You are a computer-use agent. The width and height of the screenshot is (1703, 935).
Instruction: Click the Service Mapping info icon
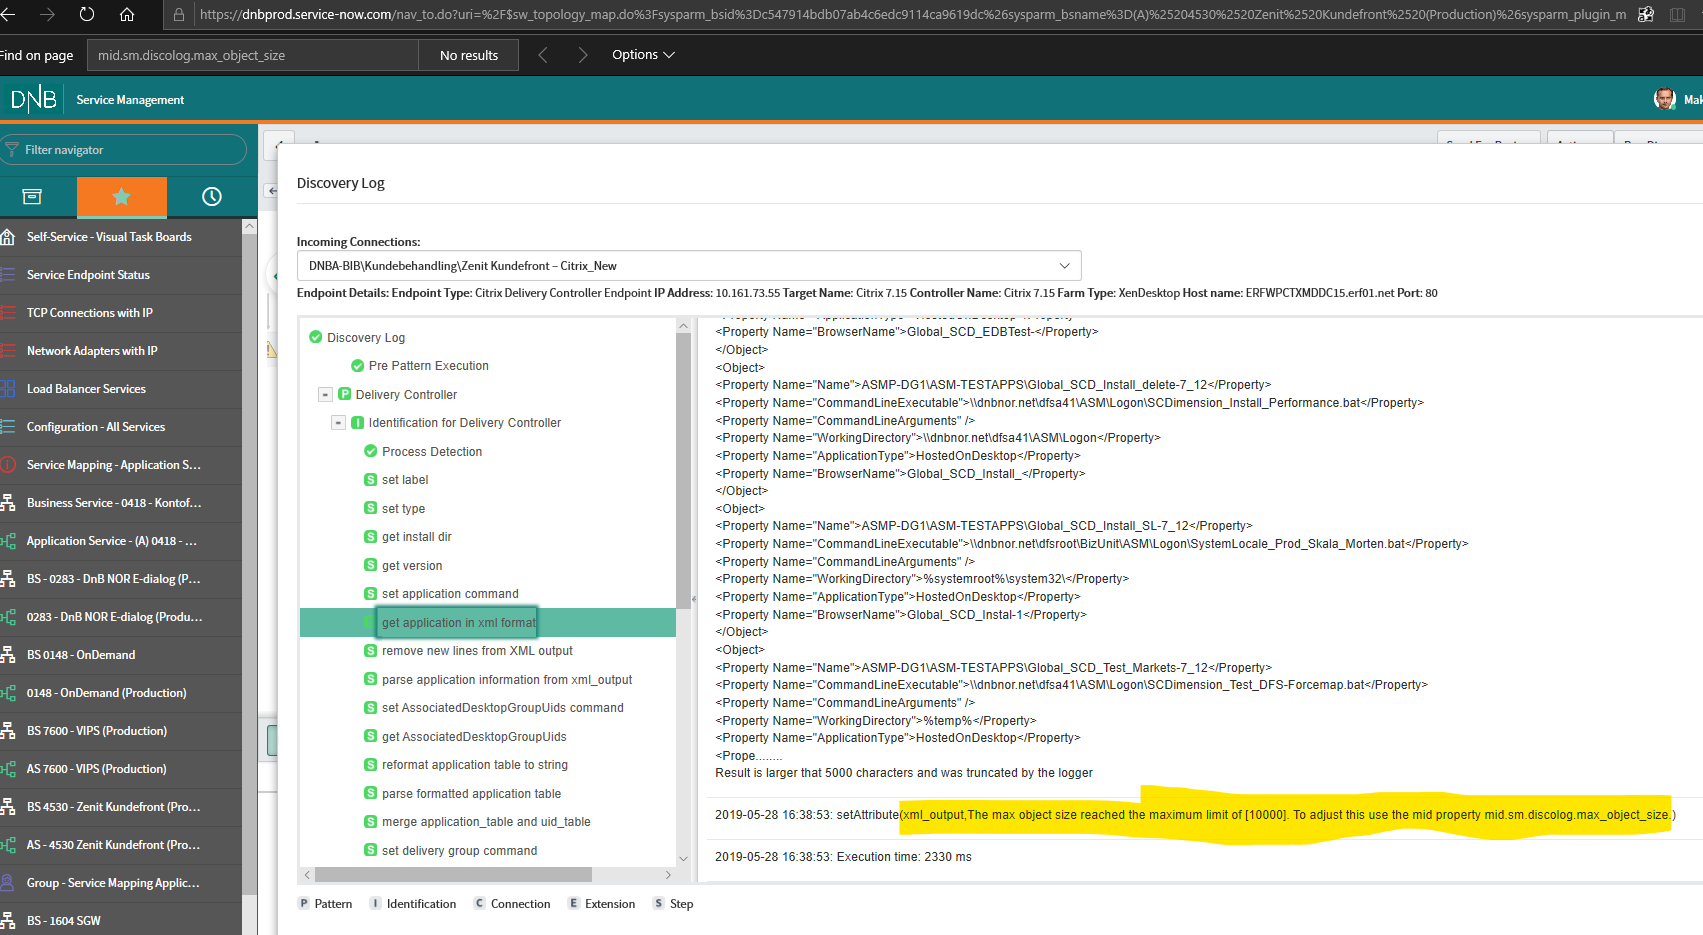click(x=8, y=465)
